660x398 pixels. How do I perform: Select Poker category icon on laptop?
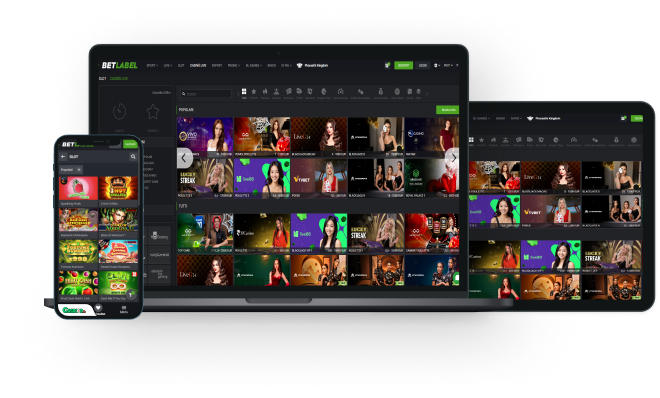click(x=299, y=91)
